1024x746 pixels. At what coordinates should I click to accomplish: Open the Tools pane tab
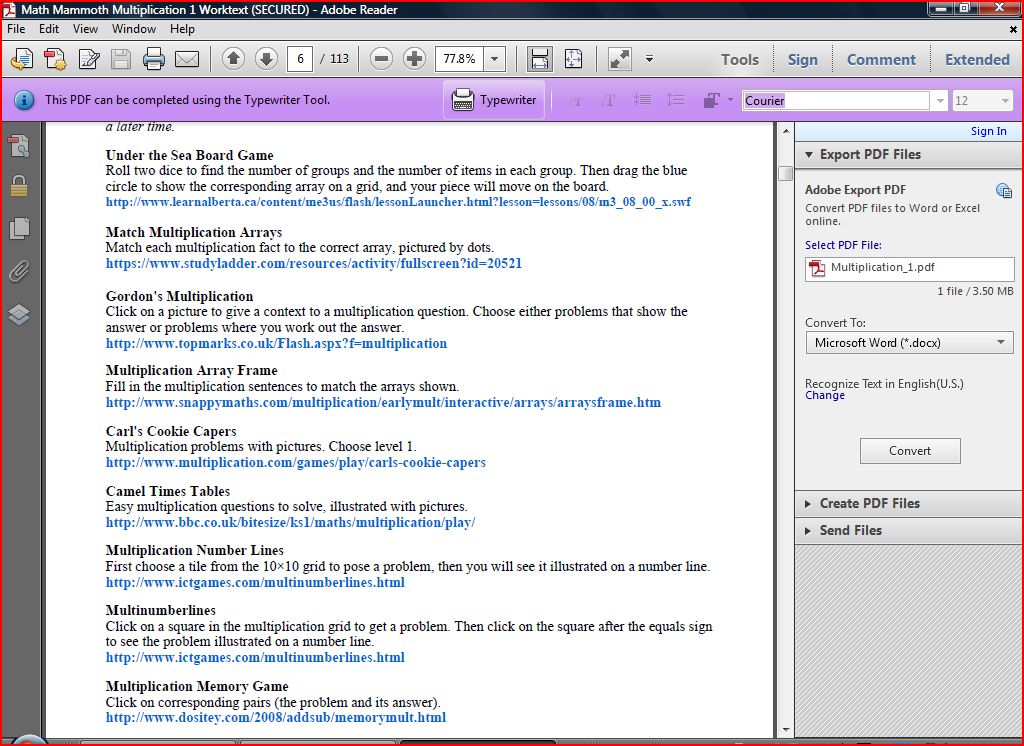740,59
